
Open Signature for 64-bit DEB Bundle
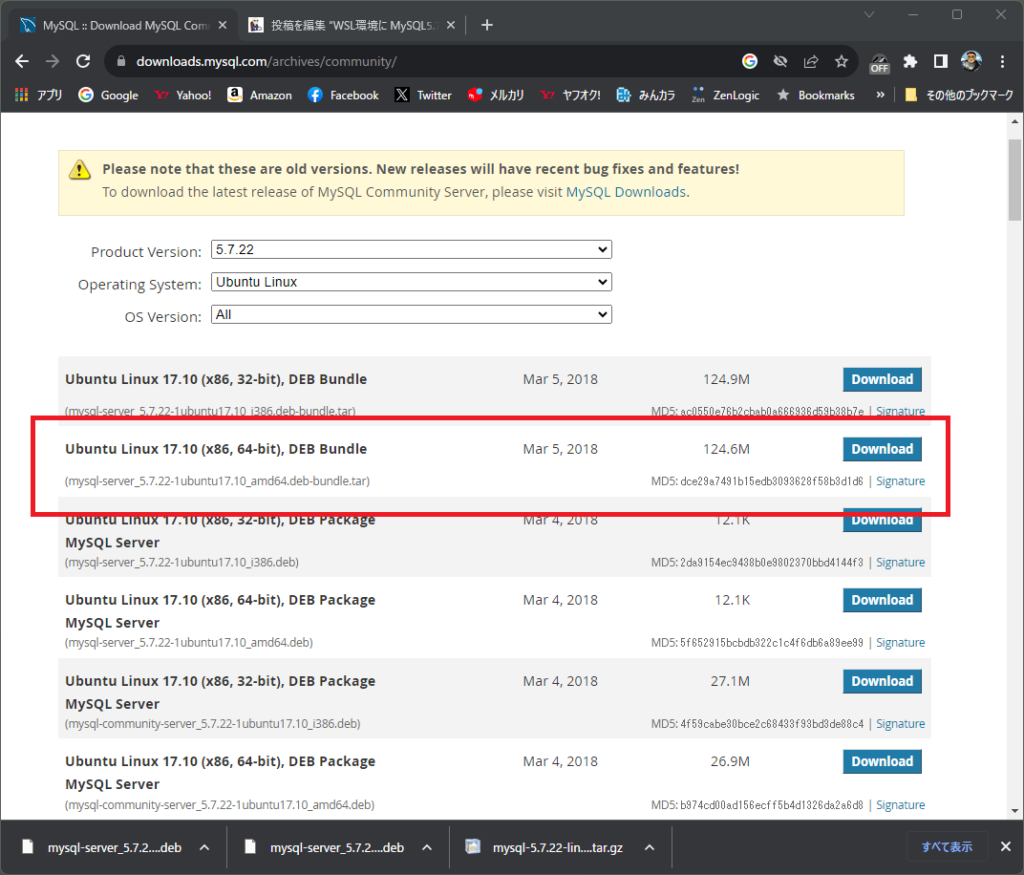coord(900,481)
